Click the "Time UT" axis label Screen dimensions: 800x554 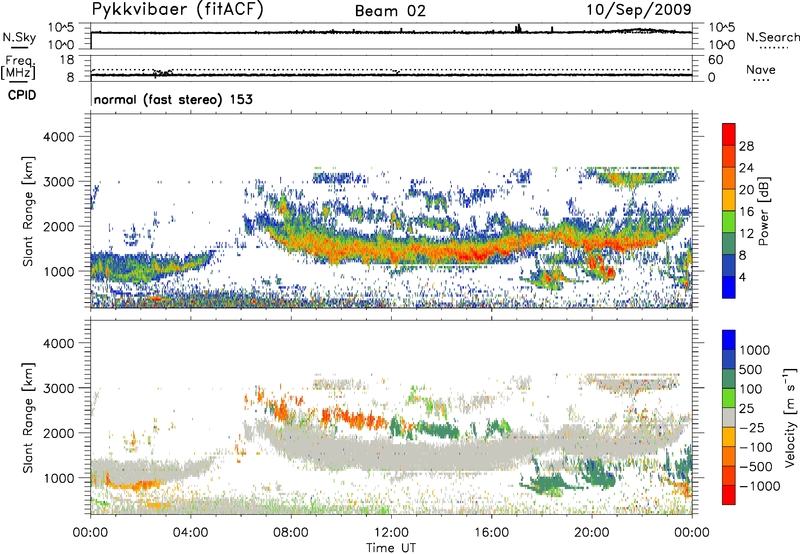(391, 547)
